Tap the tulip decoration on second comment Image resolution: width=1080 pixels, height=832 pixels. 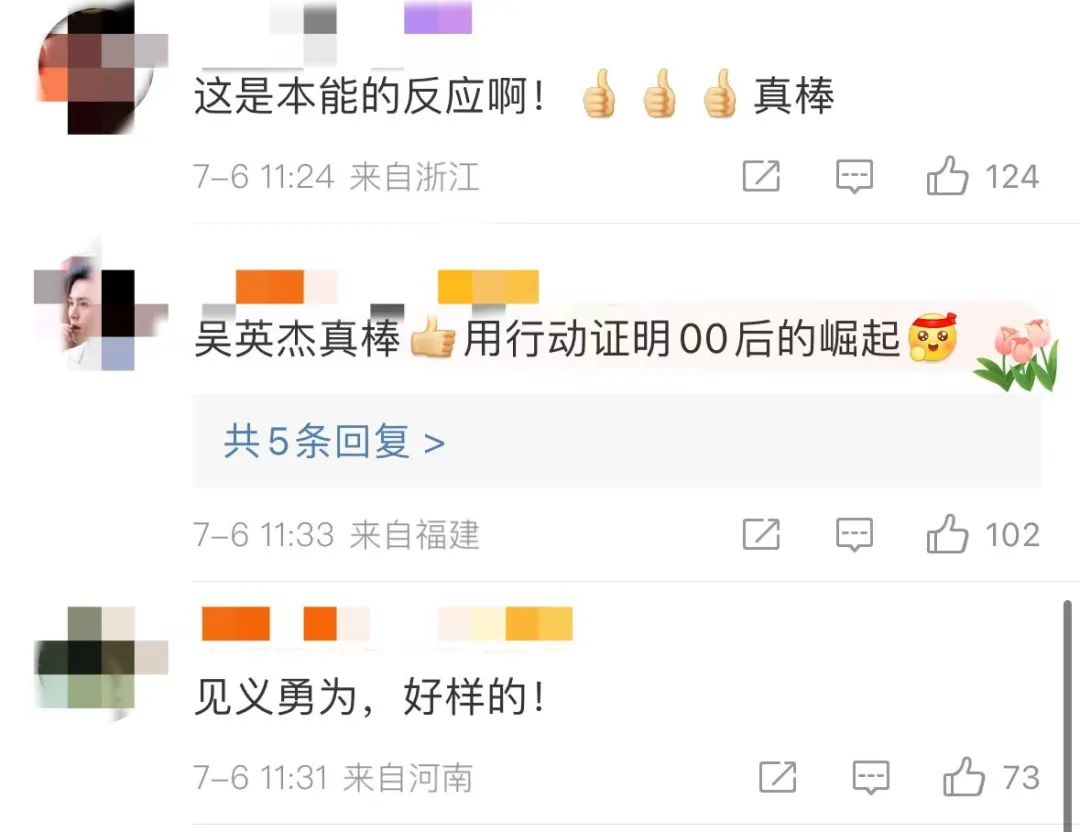pyautogui.click(x=1017, y=356)
